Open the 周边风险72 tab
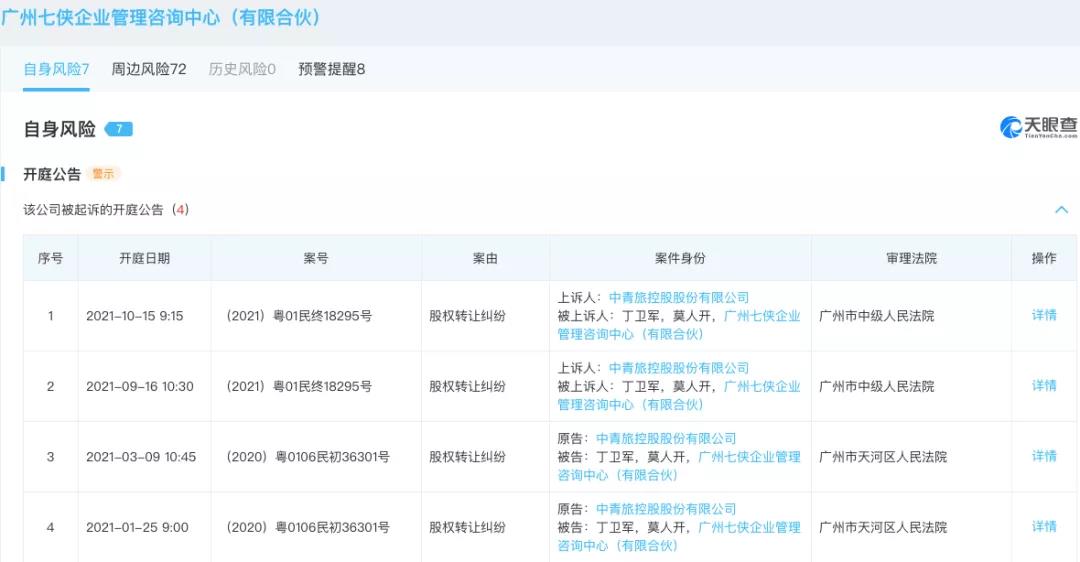The width and height of the screenshot is (1080, 562). point(149,69)
